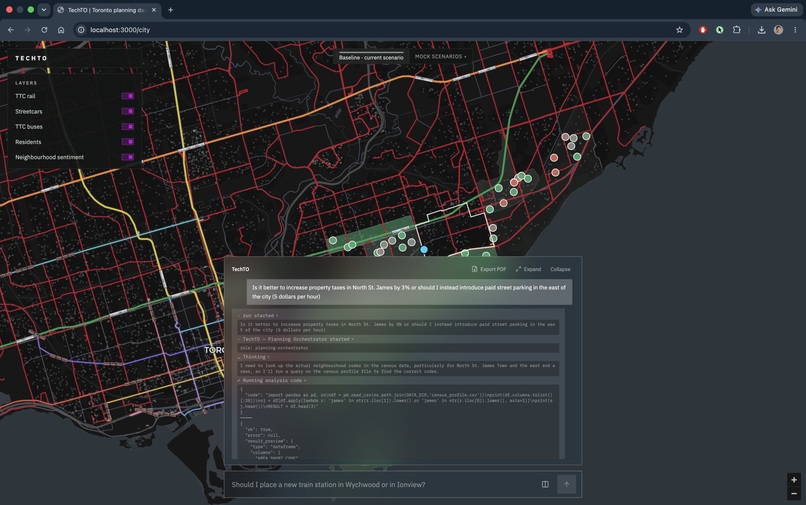806x505 pixels.
Task: Click the blue marker dot on the map
Action: (424, 249)
